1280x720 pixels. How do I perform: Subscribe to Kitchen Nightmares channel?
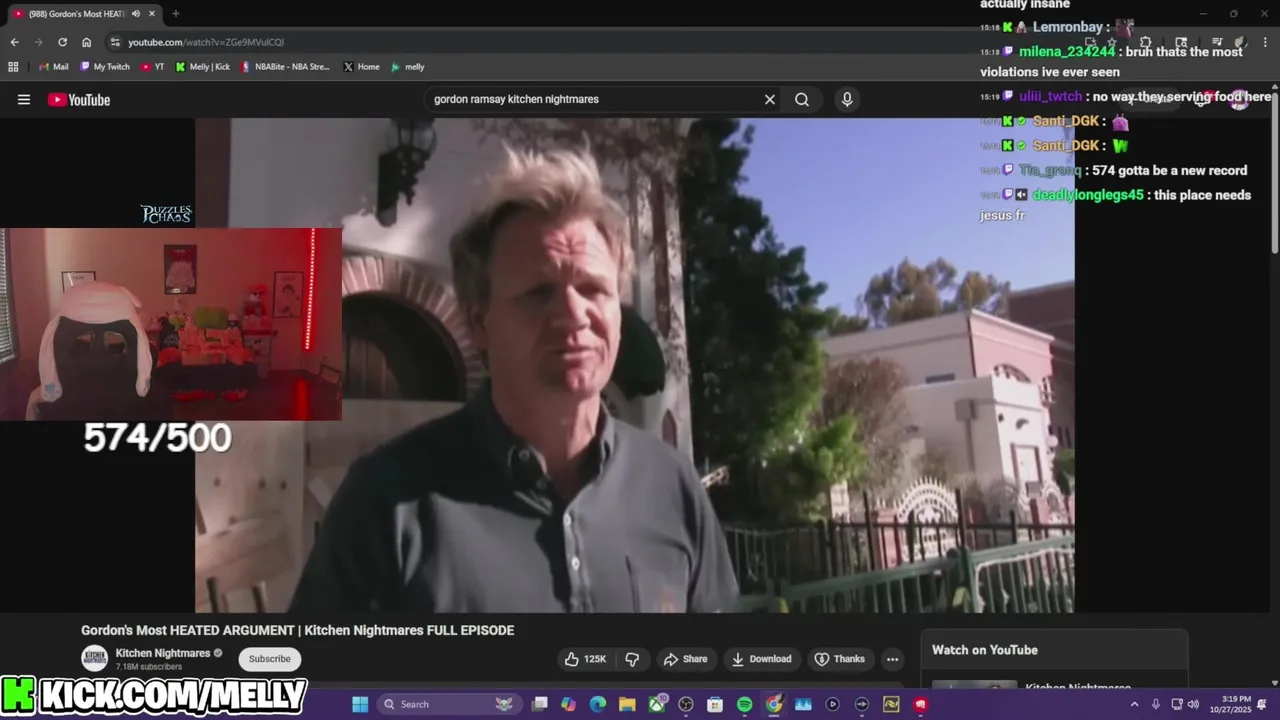tap(270, 659)
